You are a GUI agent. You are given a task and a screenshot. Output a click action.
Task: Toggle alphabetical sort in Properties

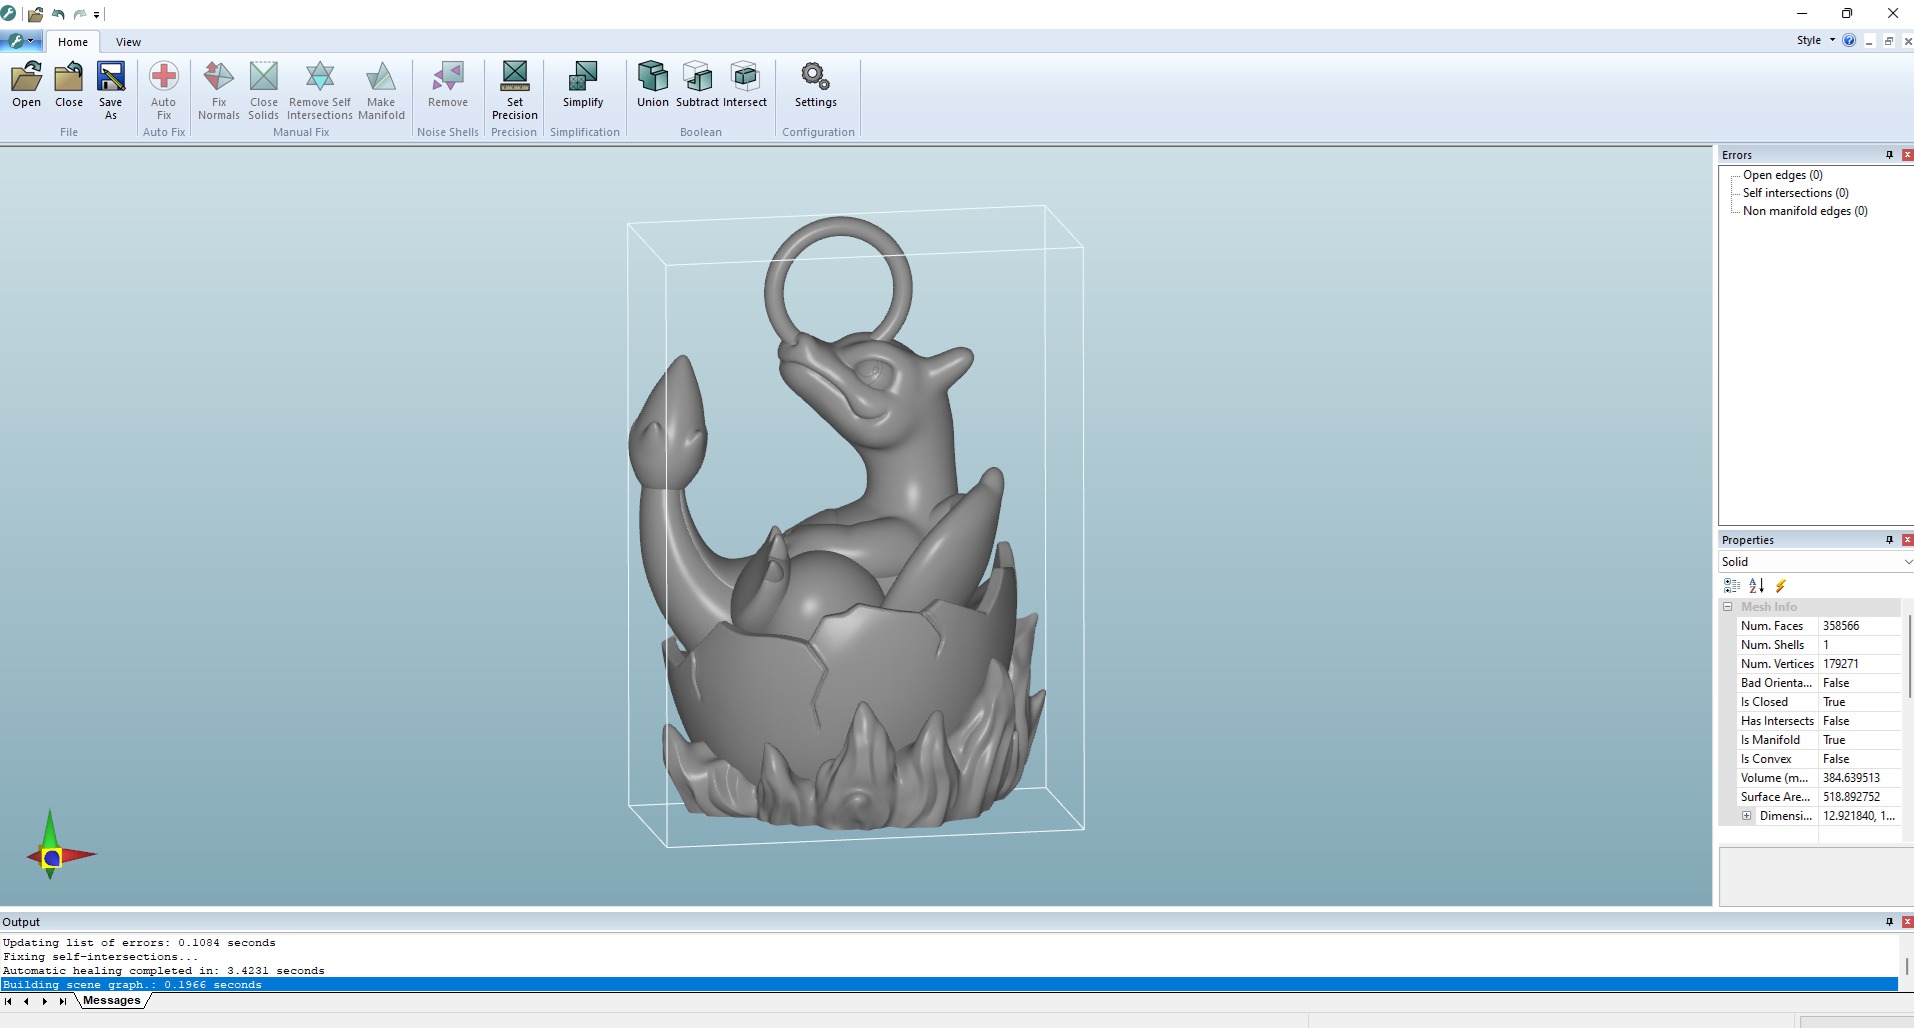(1756, 586)
